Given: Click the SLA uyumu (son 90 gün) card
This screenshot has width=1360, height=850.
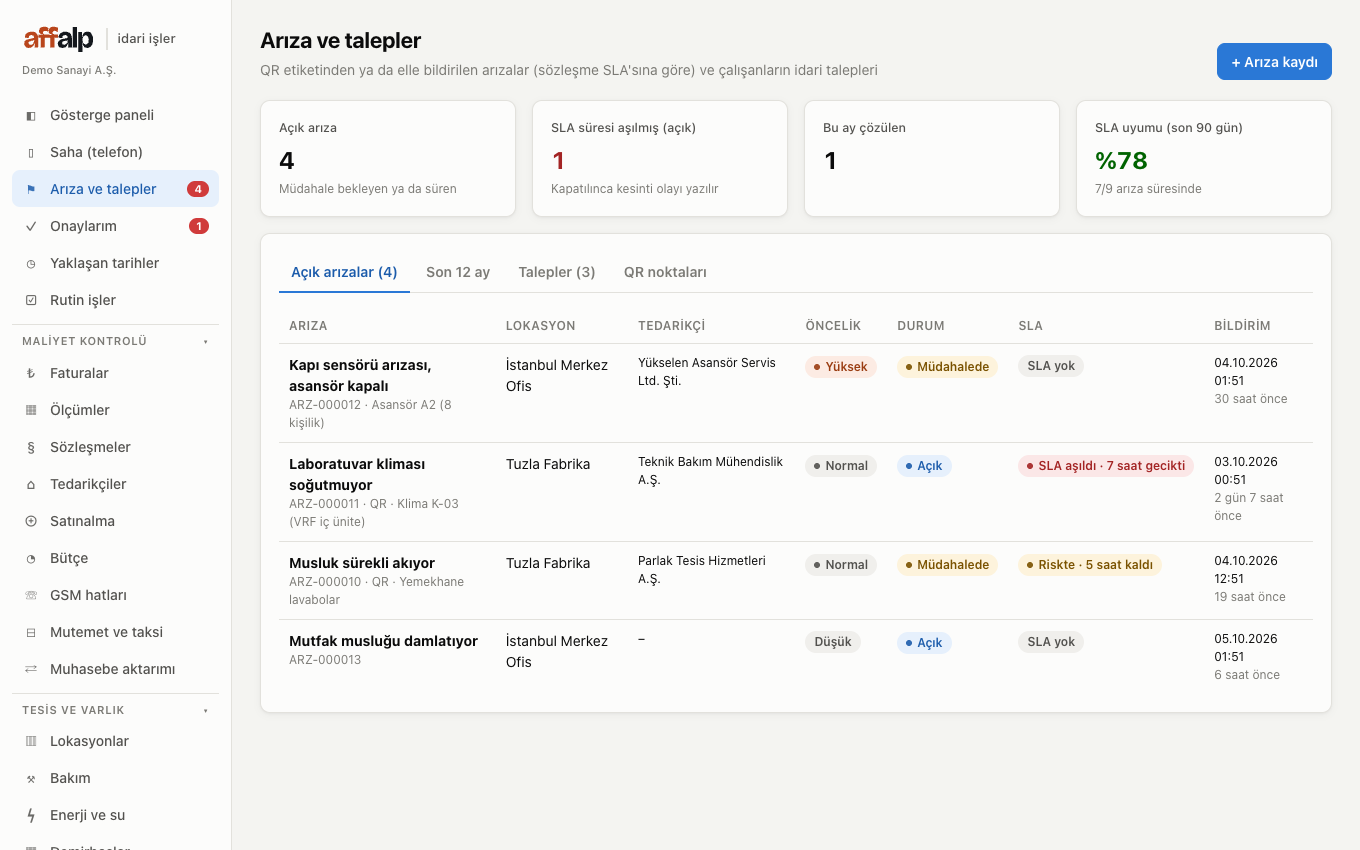Looking at the screenshot, I should [x=1204, y=158].
